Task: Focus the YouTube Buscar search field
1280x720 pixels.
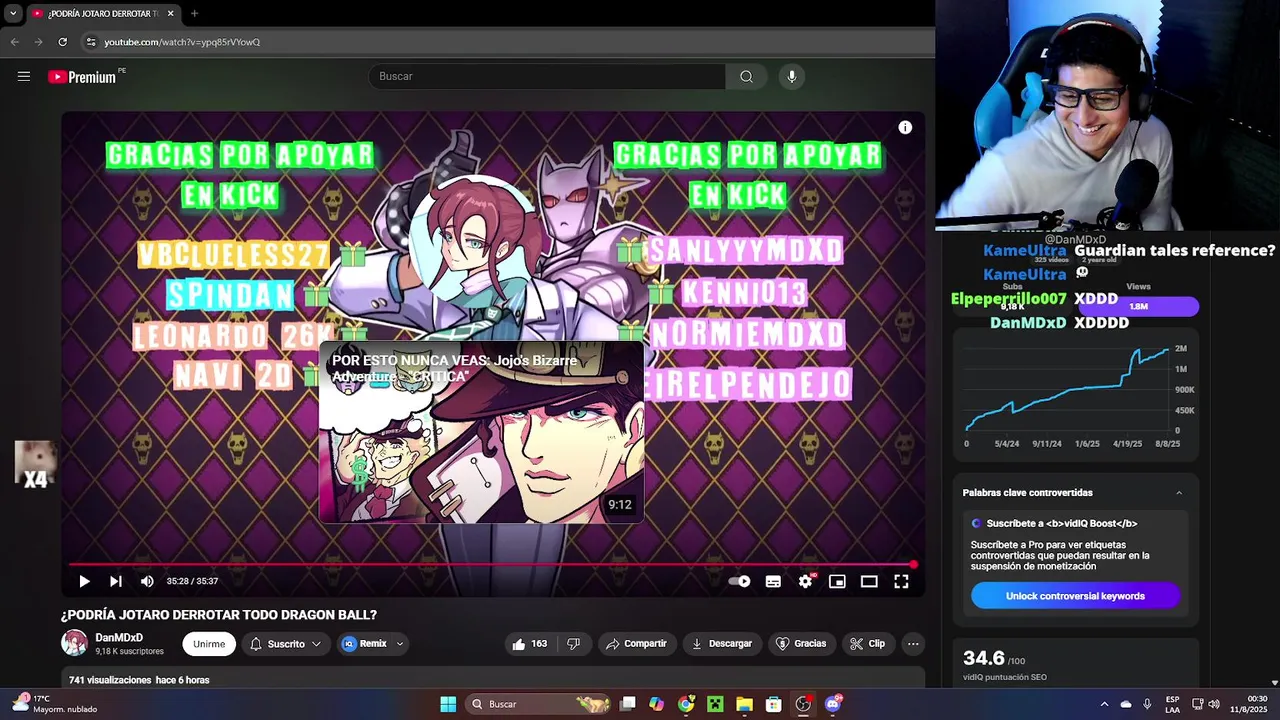Action: click(x=547, y=76)
